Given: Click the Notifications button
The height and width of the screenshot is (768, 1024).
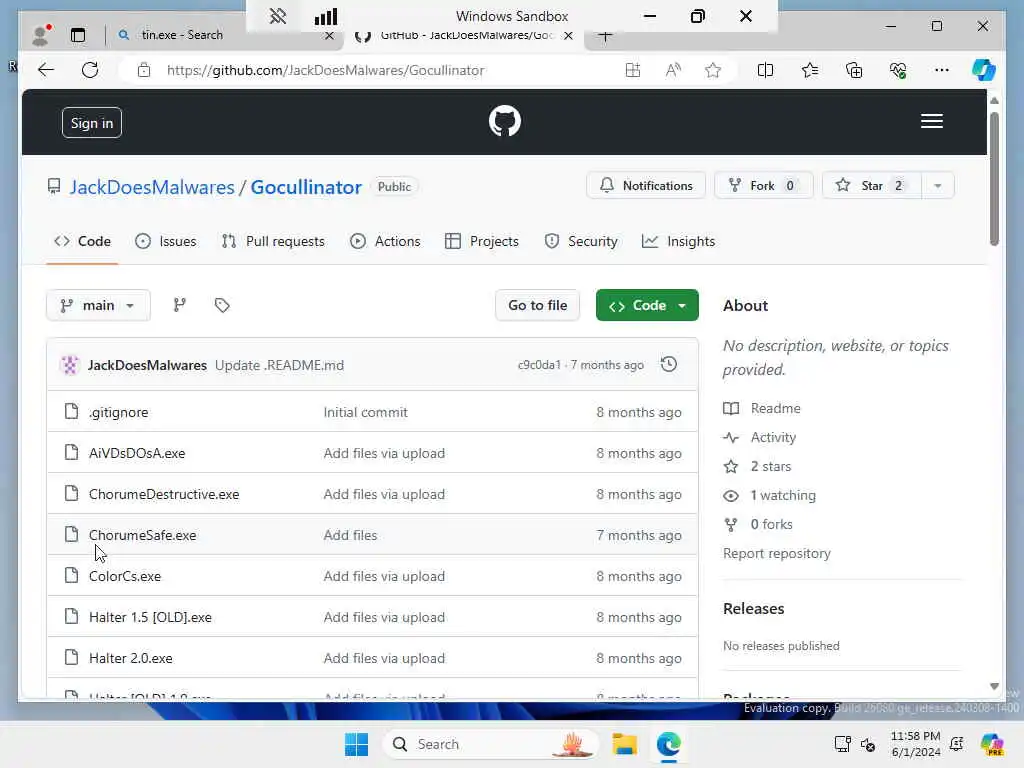Looking at the screenshot, I should (x=646, y=186).
